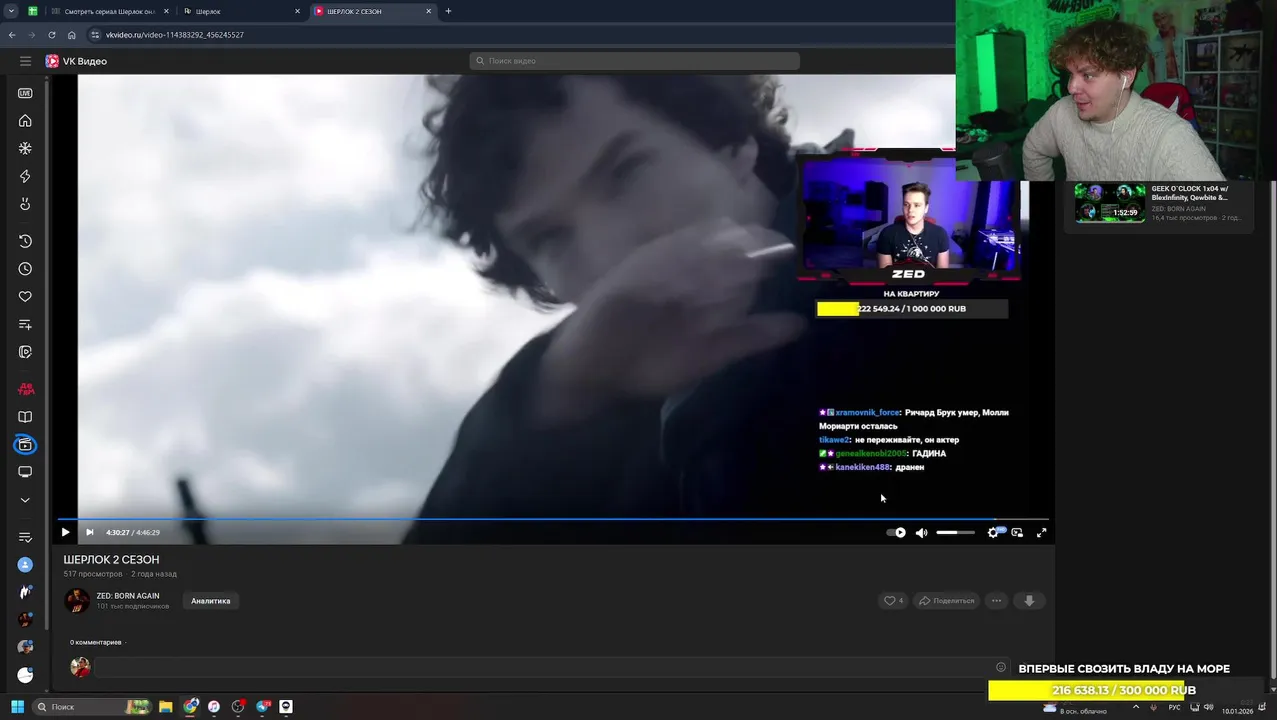Open Telegram from the taskbar
This screenshot has height=720, width=1277.
[263, 707]
